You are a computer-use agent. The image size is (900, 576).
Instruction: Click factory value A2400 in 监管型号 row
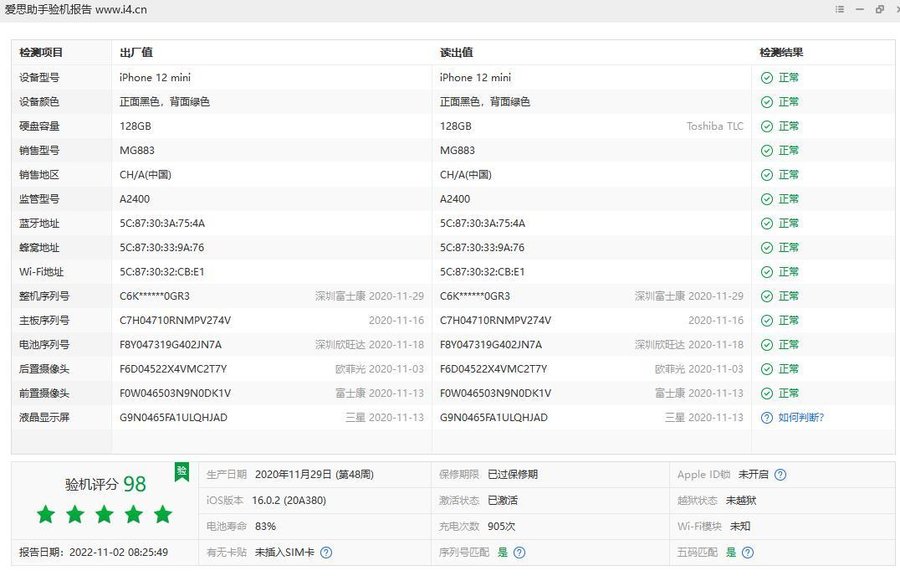(134, 199)
